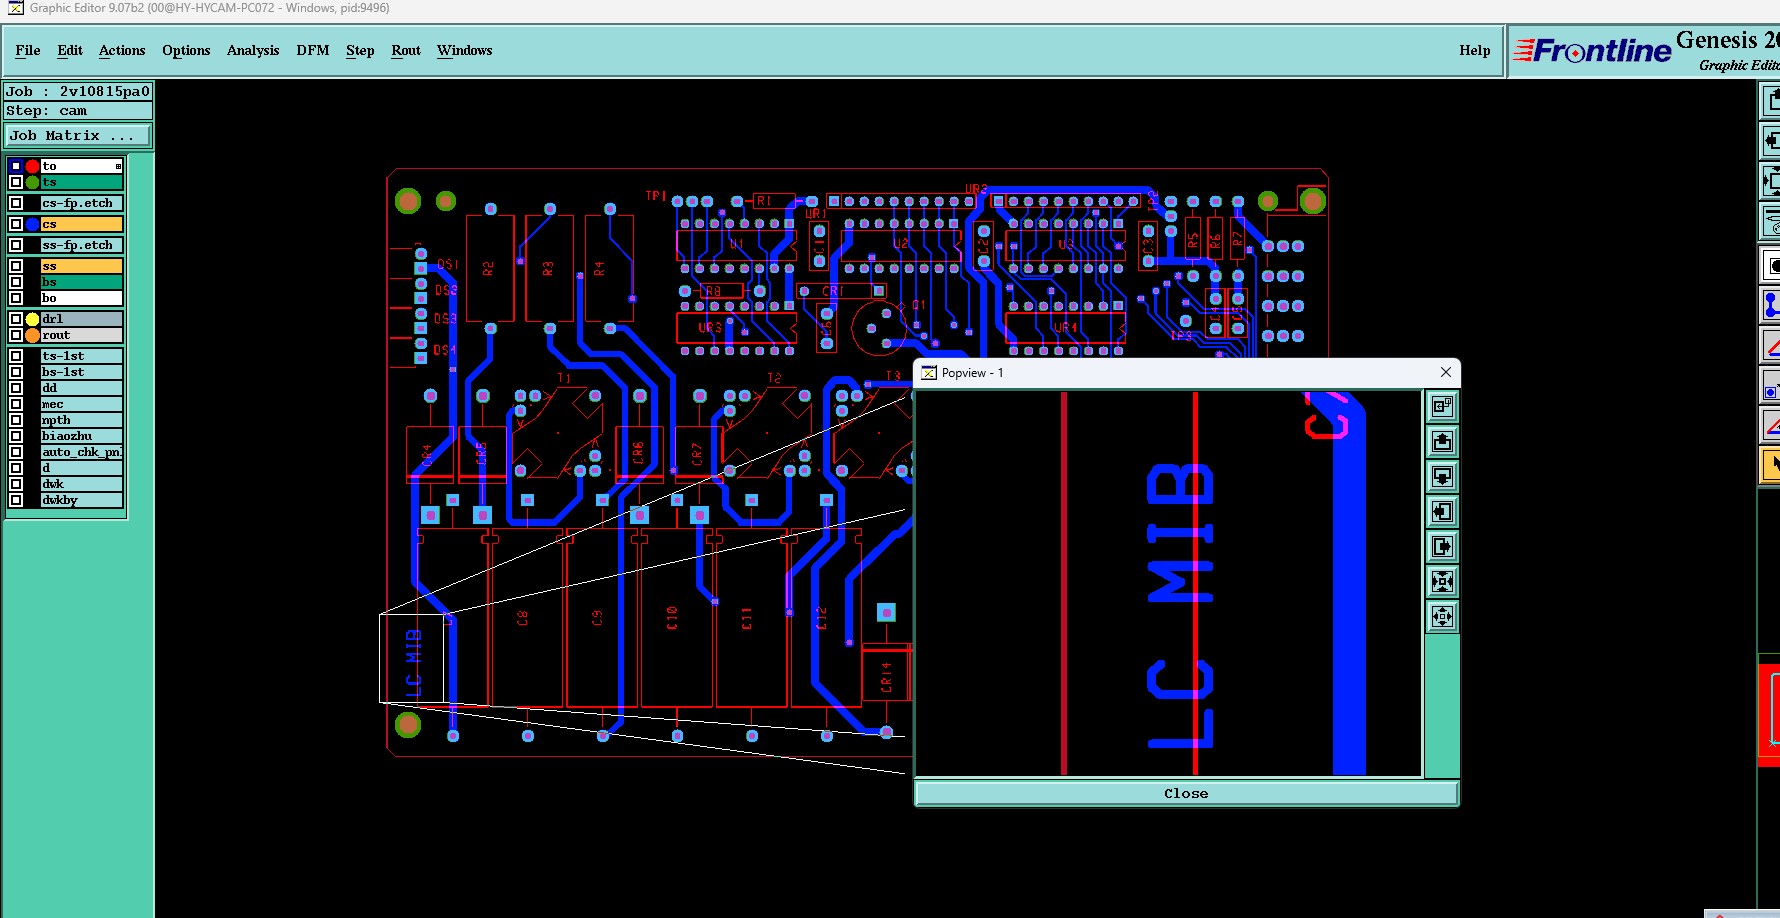The height and width of the screenshot is (918, 1780).
Task: Open the DFM menu
Action: click(x=313, y=50)
